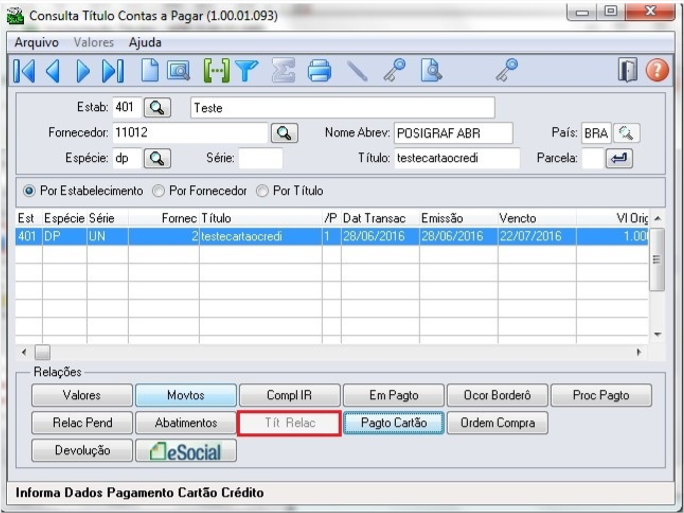Viewport: 684px width, 513px height.
Task: Click the vertical scrollbar thumb
Action: tap(657, 260)
